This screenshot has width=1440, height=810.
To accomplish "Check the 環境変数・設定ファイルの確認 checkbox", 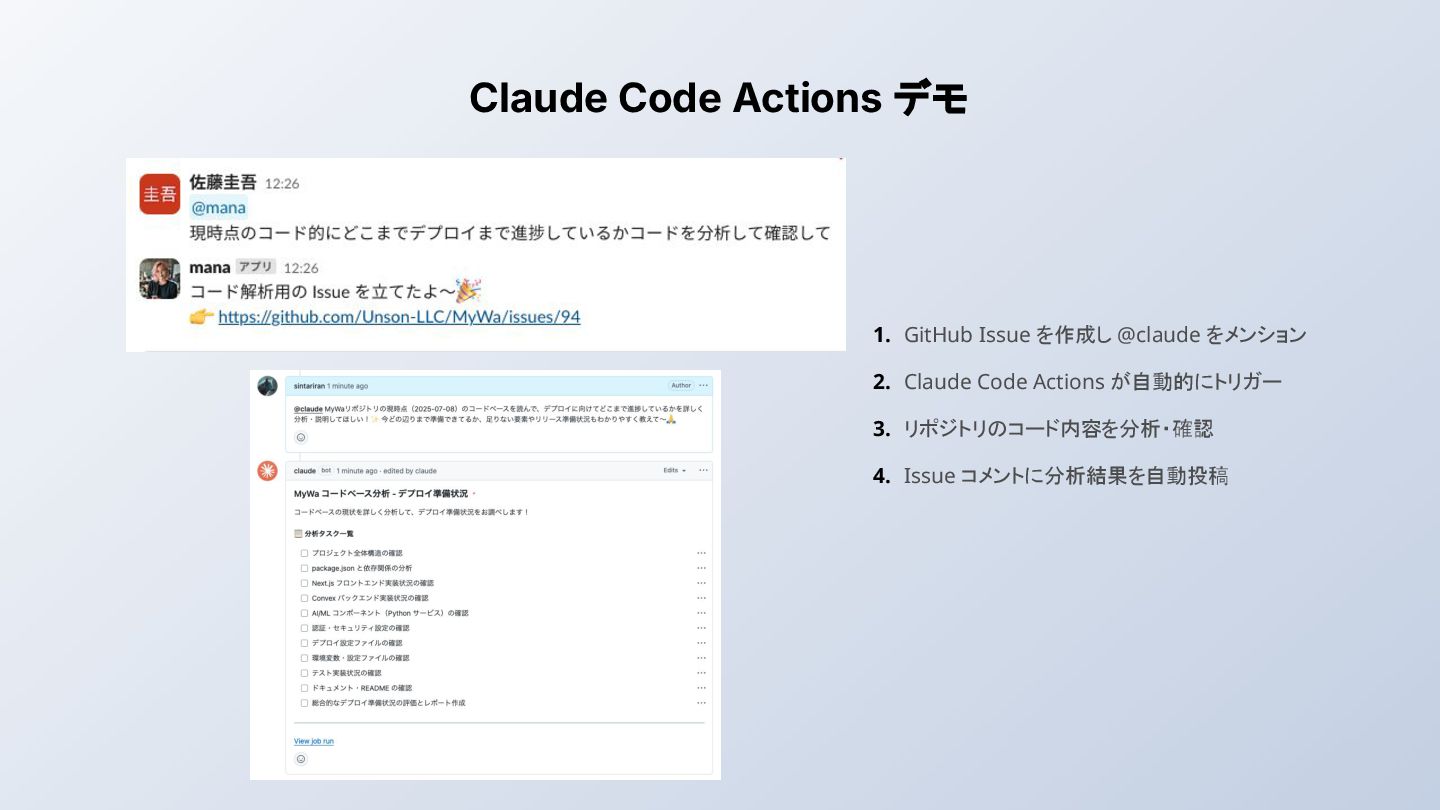I will click(x=304, y=658).
